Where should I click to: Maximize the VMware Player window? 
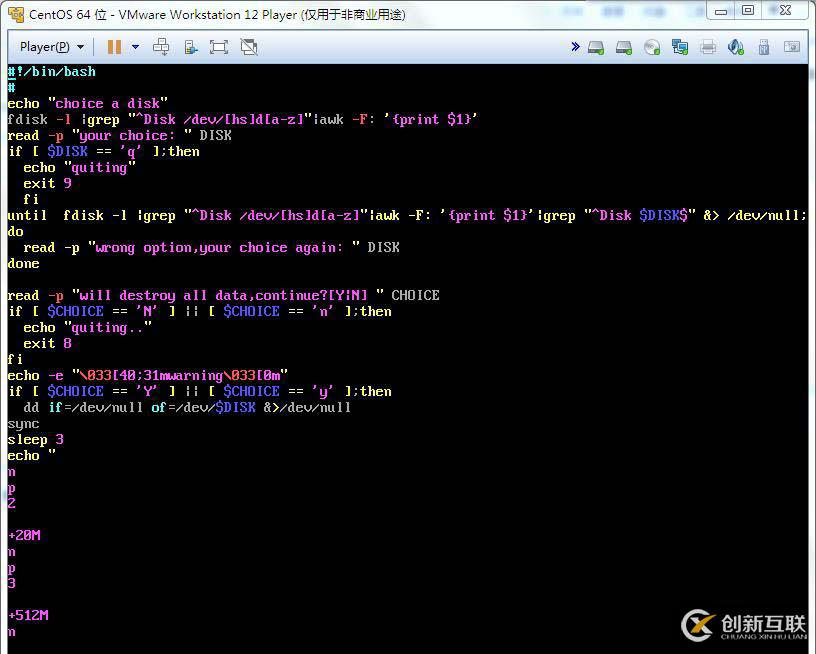(748, 11)
